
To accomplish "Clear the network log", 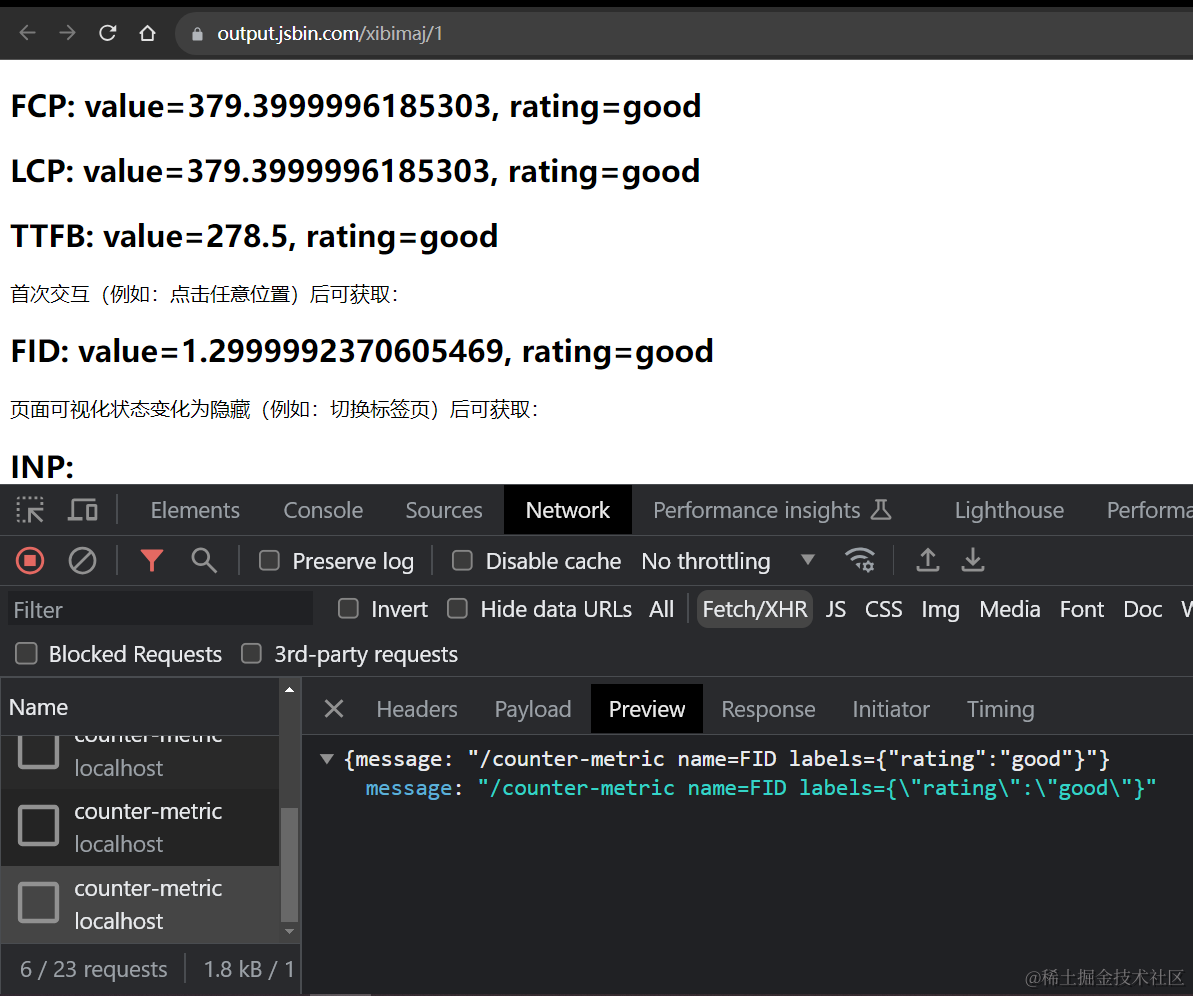I will point(82,561).
